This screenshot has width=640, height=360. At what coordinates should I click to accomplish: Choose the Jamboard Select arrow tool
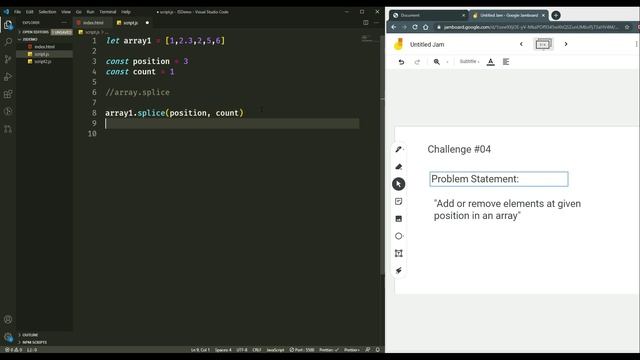[x=399, y=184]
